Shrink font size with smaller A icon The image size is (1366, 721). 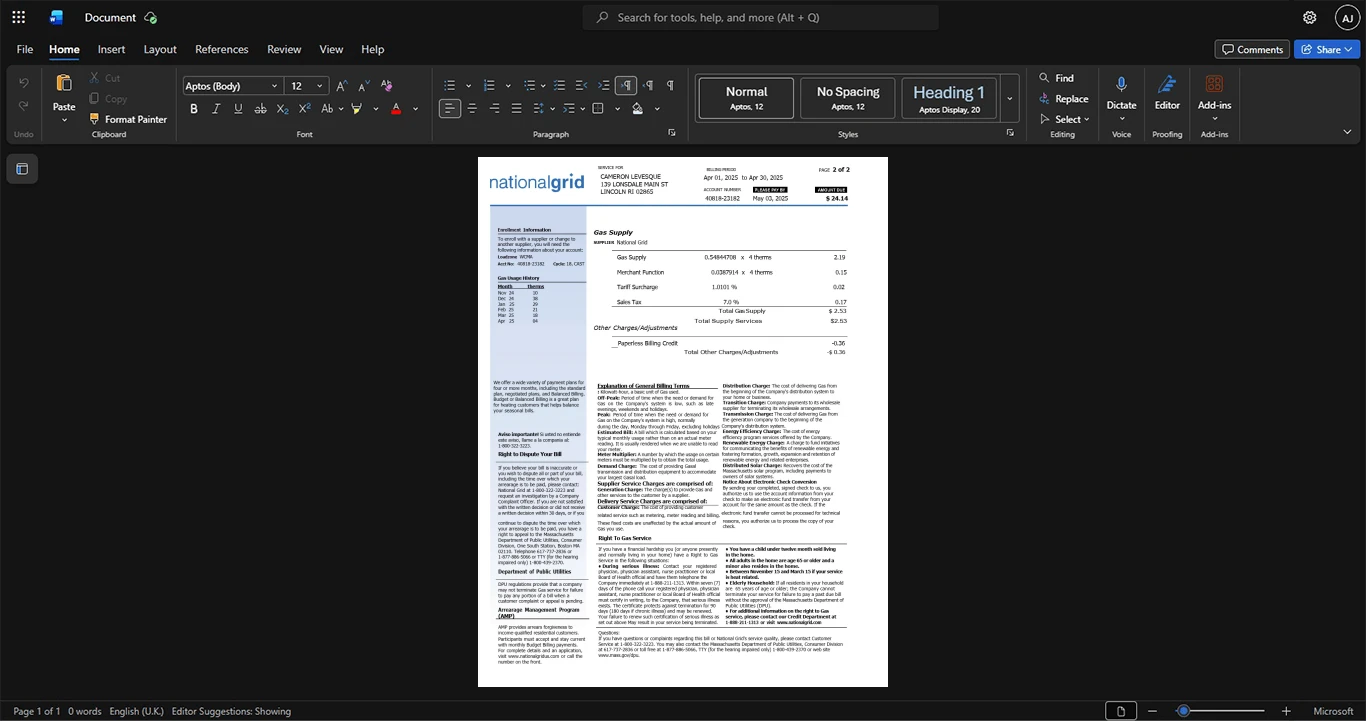364,86
